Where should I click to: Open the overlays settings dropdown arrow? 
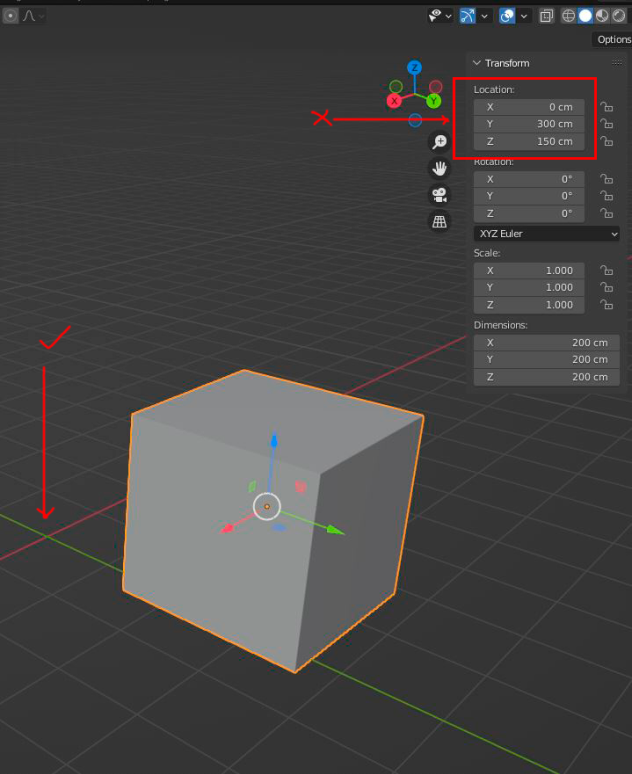tap(524, 16)
